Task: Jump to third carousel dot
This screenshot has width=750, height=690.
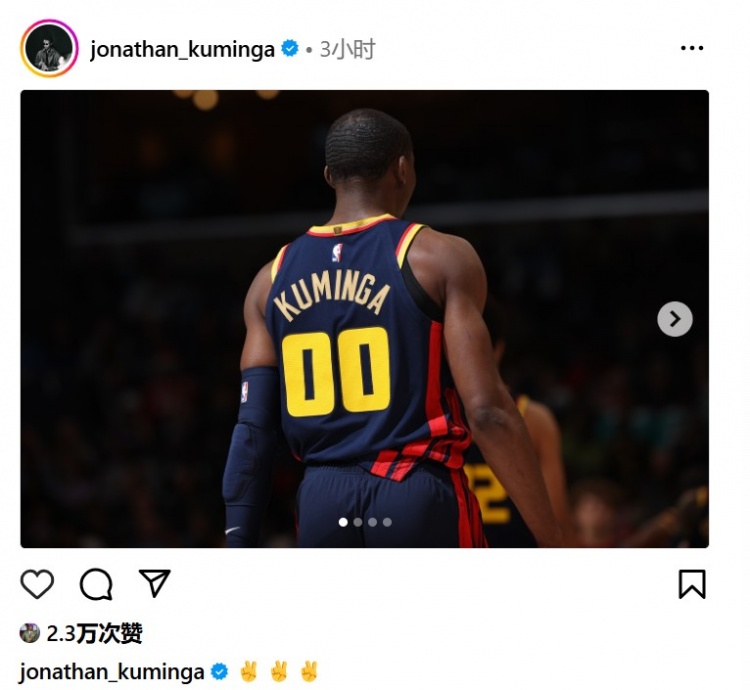Action: point(373,522)
